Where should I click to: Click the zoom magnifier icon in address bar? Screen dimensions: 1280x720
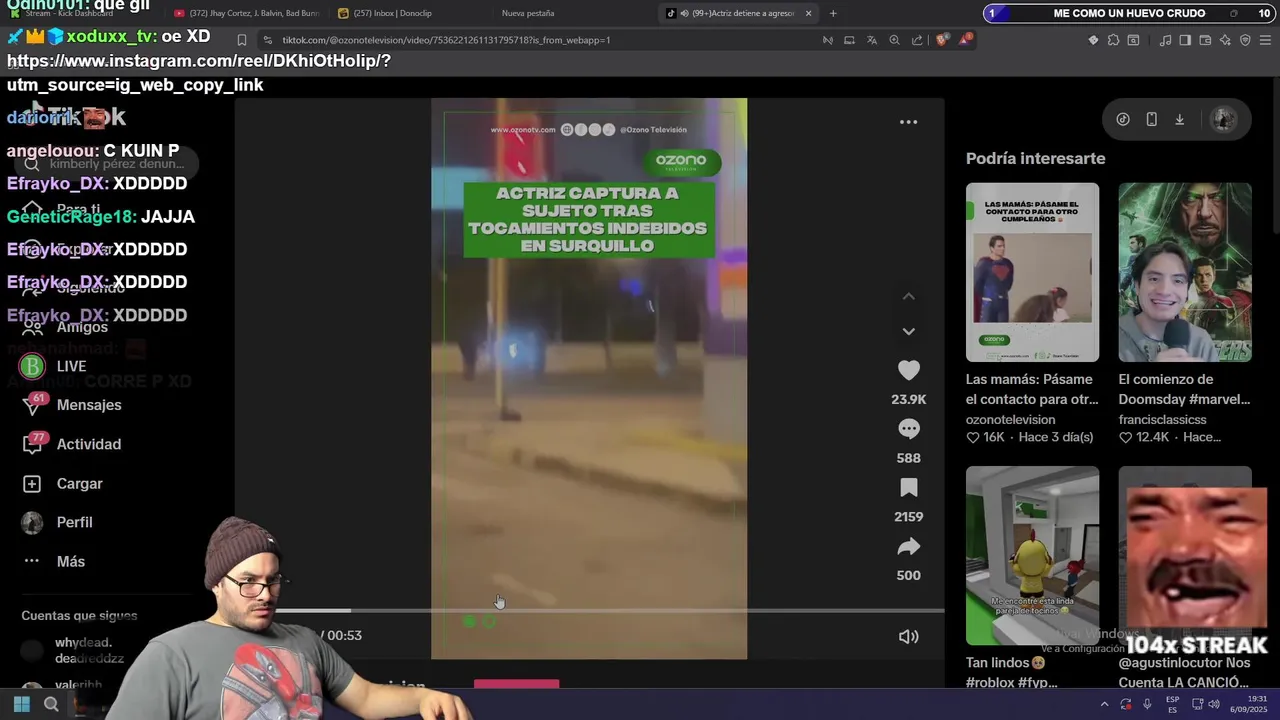click(894, 40)
